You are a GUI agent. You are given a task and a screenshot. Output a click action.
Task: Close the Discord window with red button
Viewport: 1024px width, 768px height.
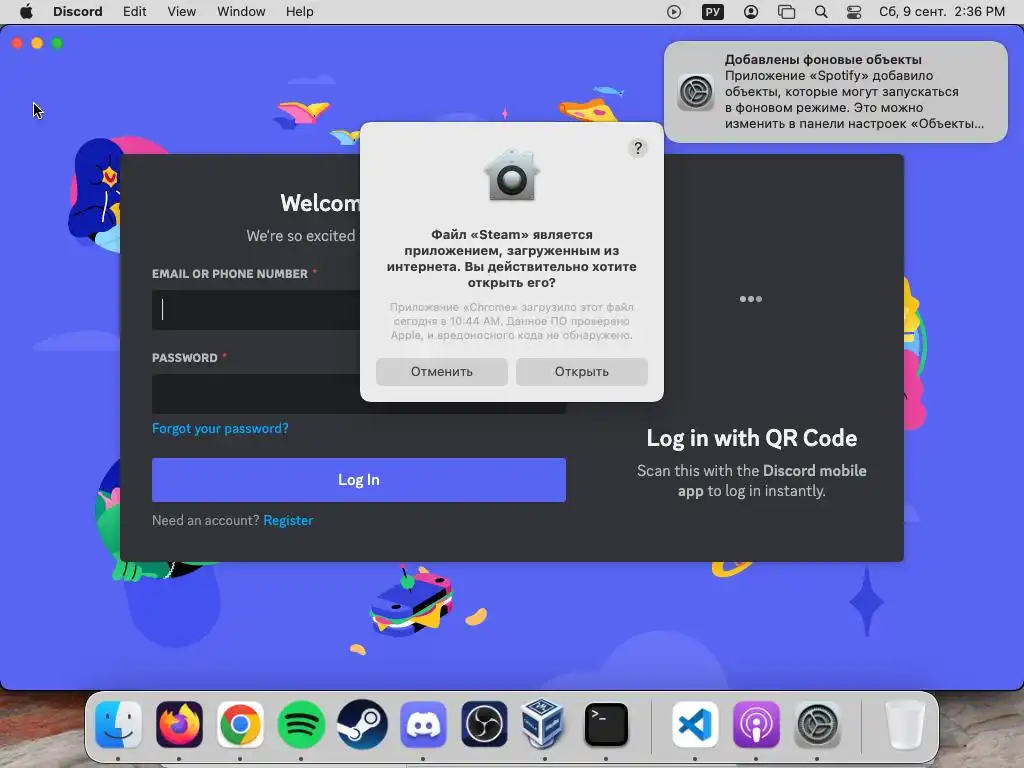(17, 43)
